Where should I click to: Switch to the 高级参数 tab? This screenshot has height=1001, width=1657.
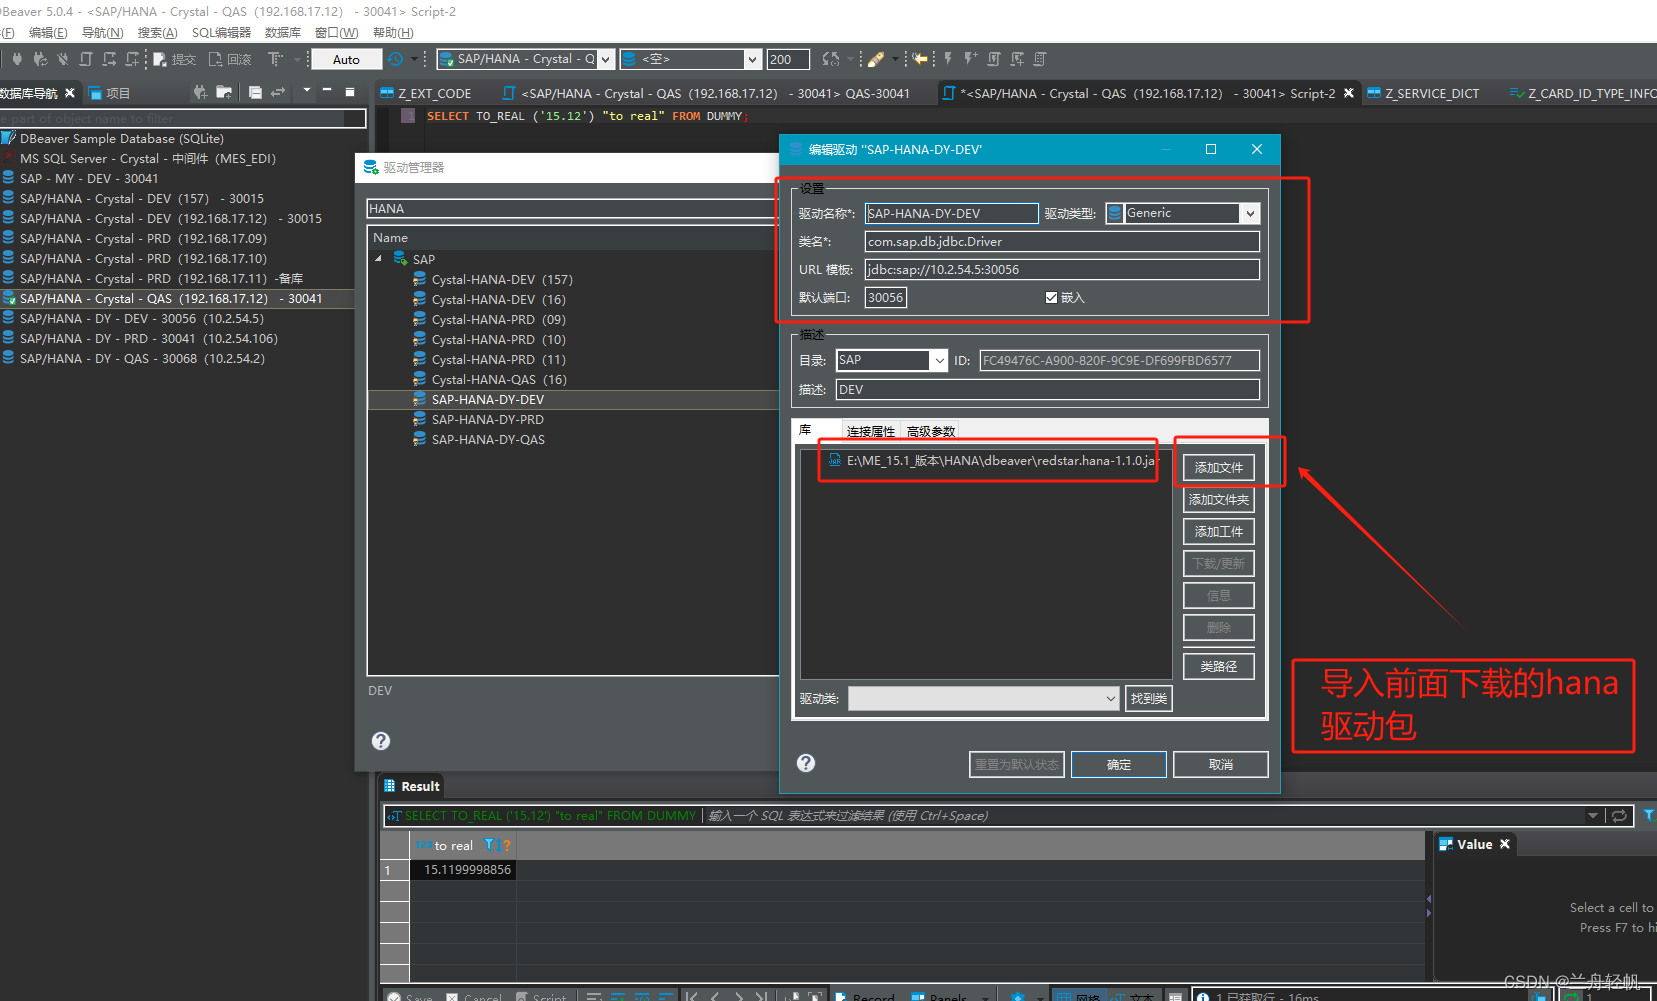(931, 431)
